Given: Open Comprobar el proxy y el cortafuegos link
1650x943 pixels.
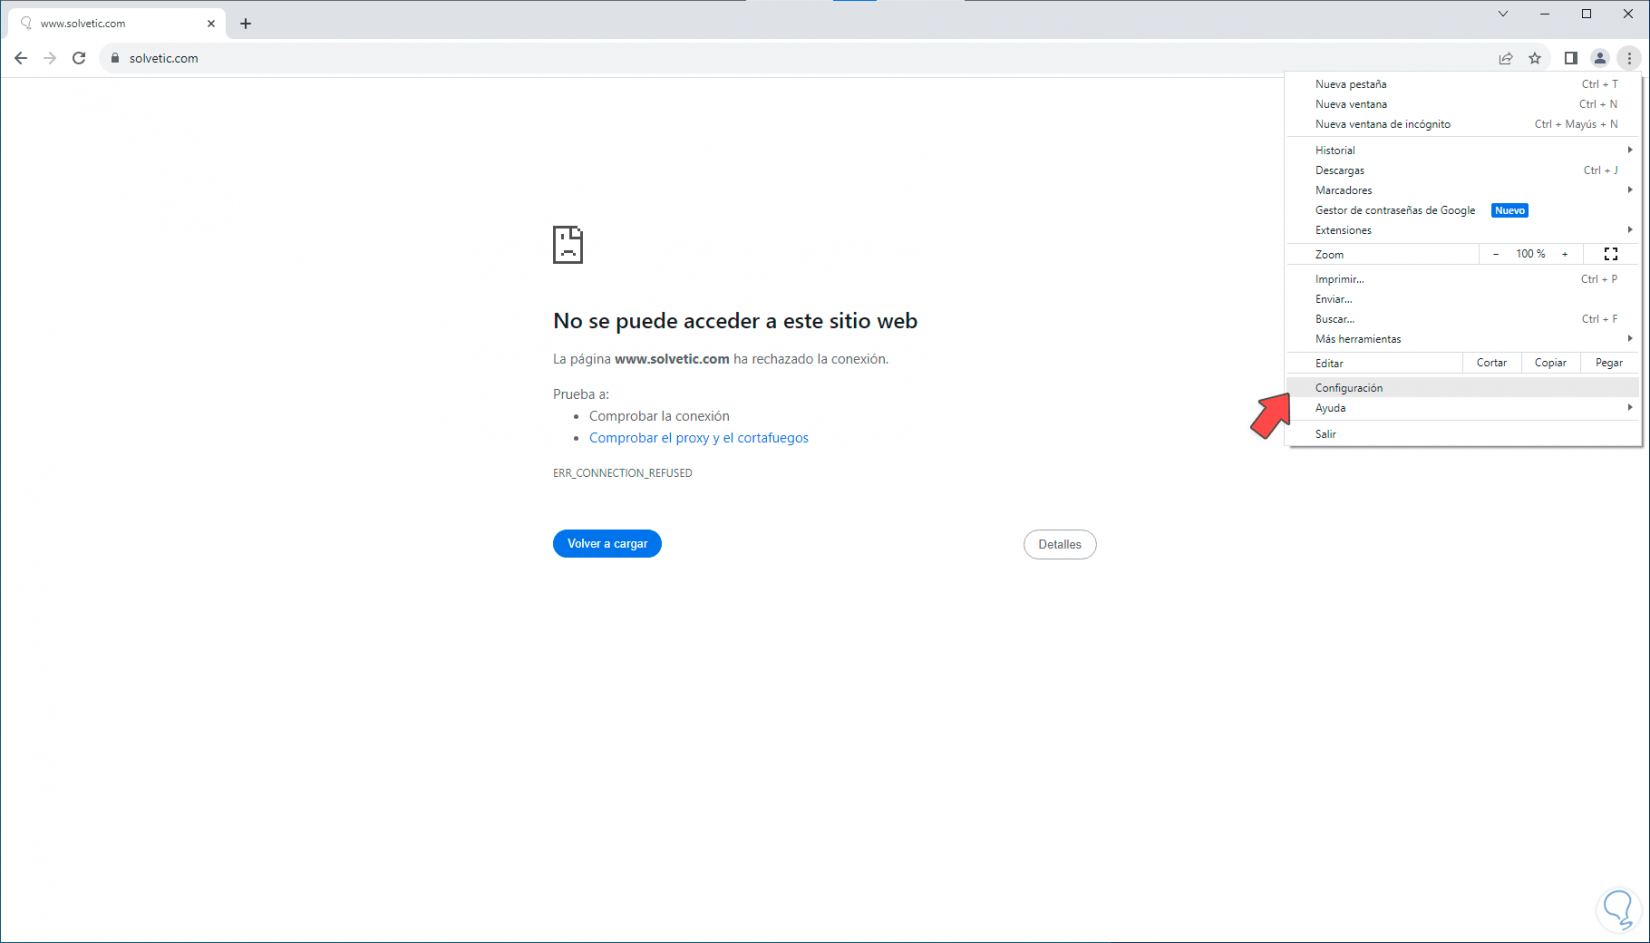Looking at the screenshot, I should point(699,438).
